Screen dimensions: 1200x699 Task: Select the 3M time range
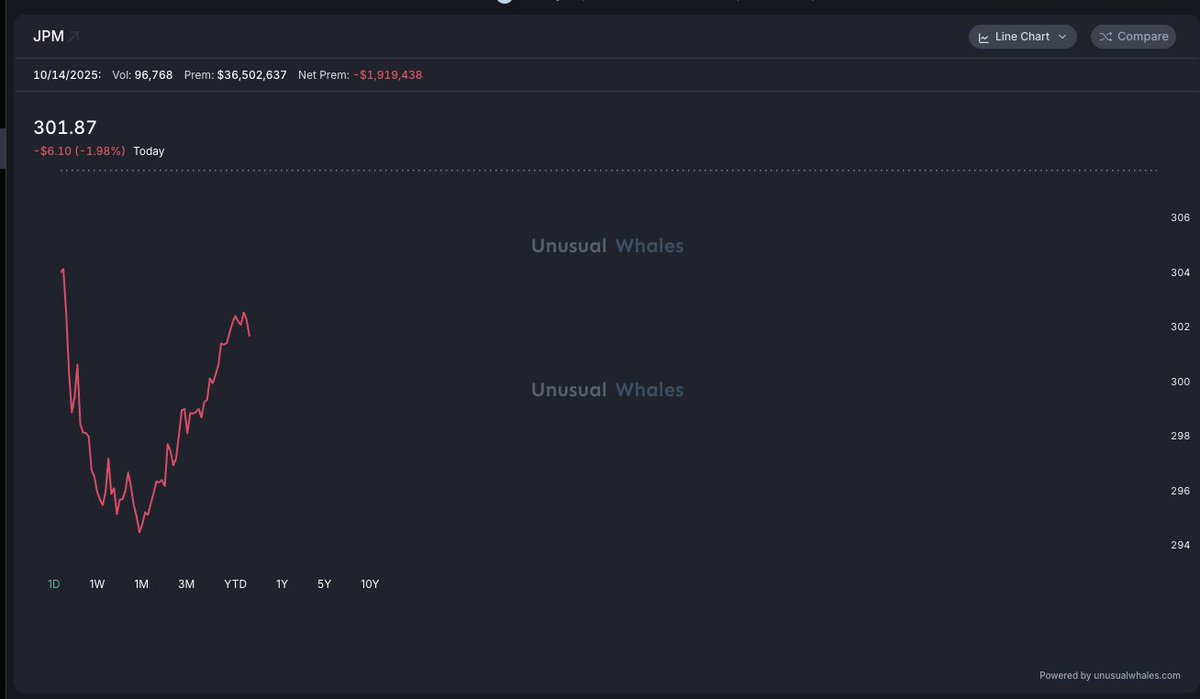(186, 584)
